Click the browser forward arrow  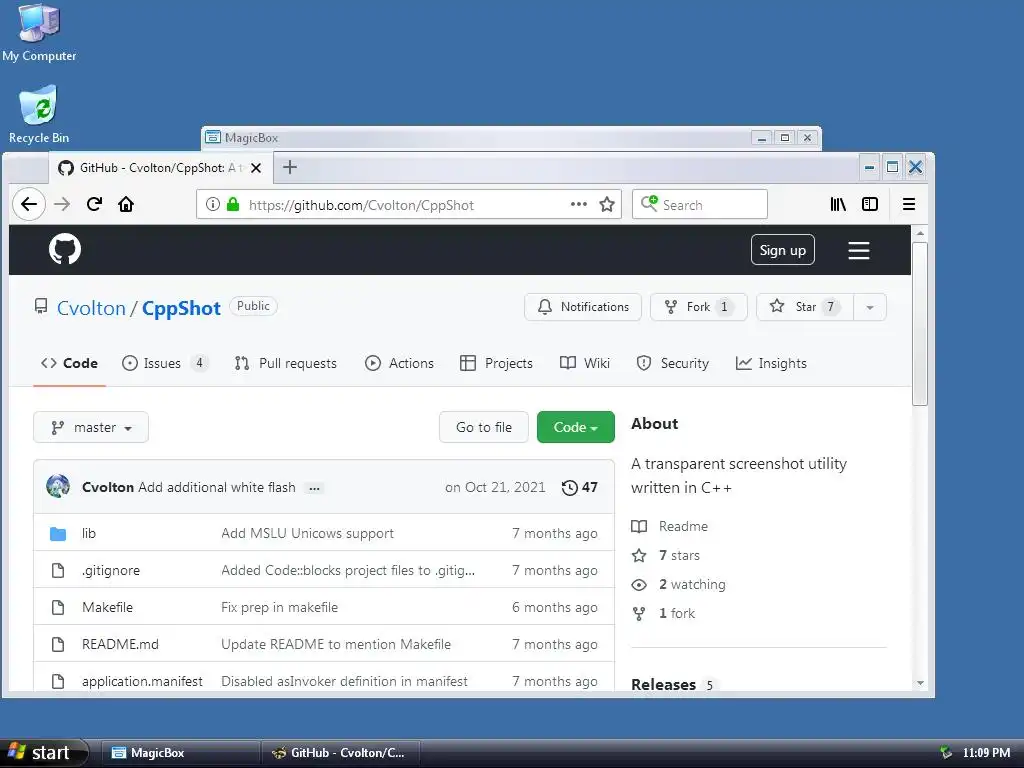62,204
